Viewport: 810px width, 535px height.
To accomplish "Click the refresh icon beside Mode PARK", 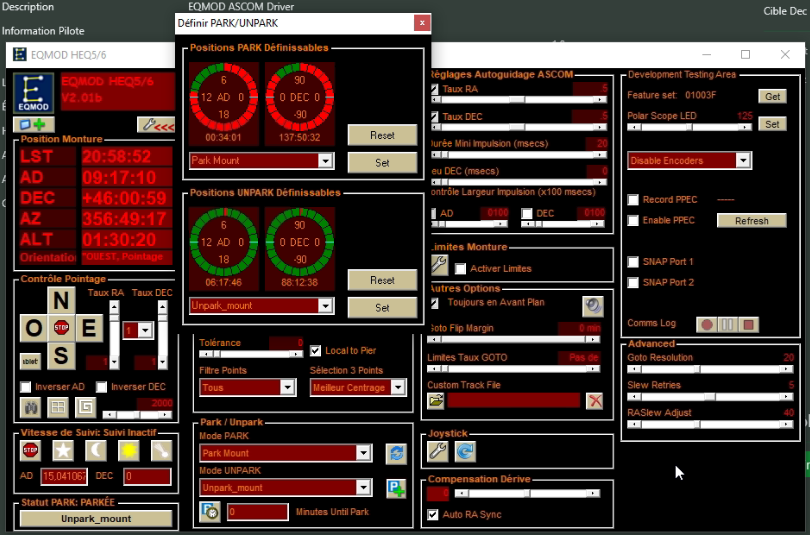I will pos(396,454).
